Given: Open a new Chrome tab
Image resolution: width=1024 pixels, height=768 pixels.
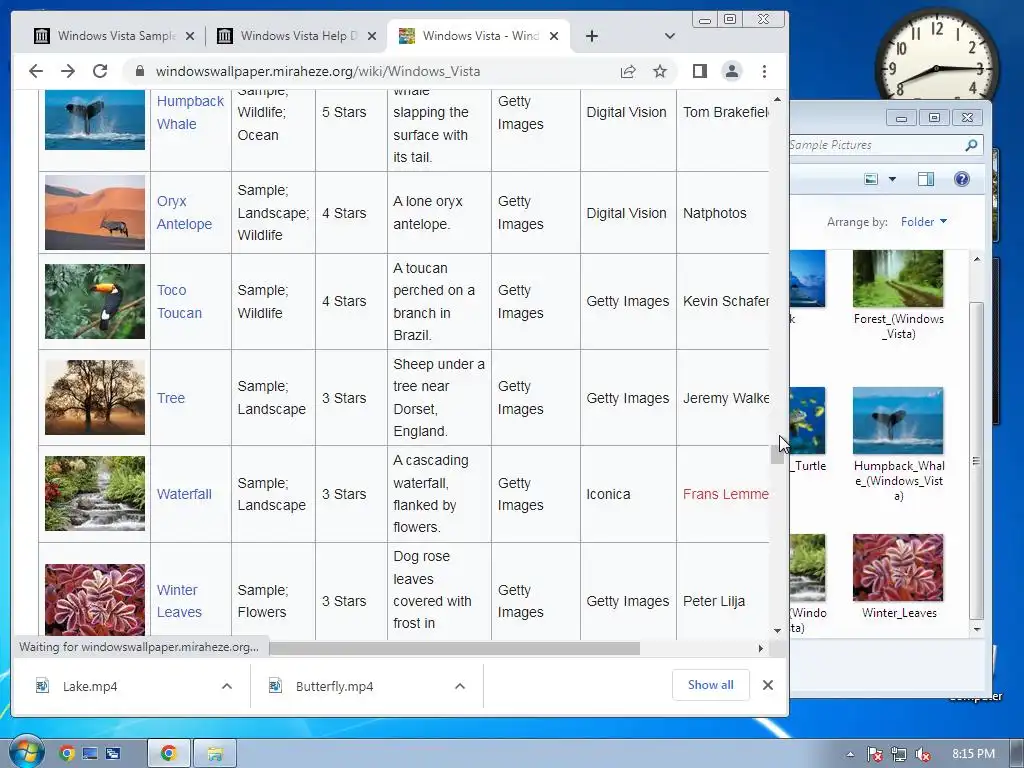Looking at the screenshot, I should click(592, 36).
